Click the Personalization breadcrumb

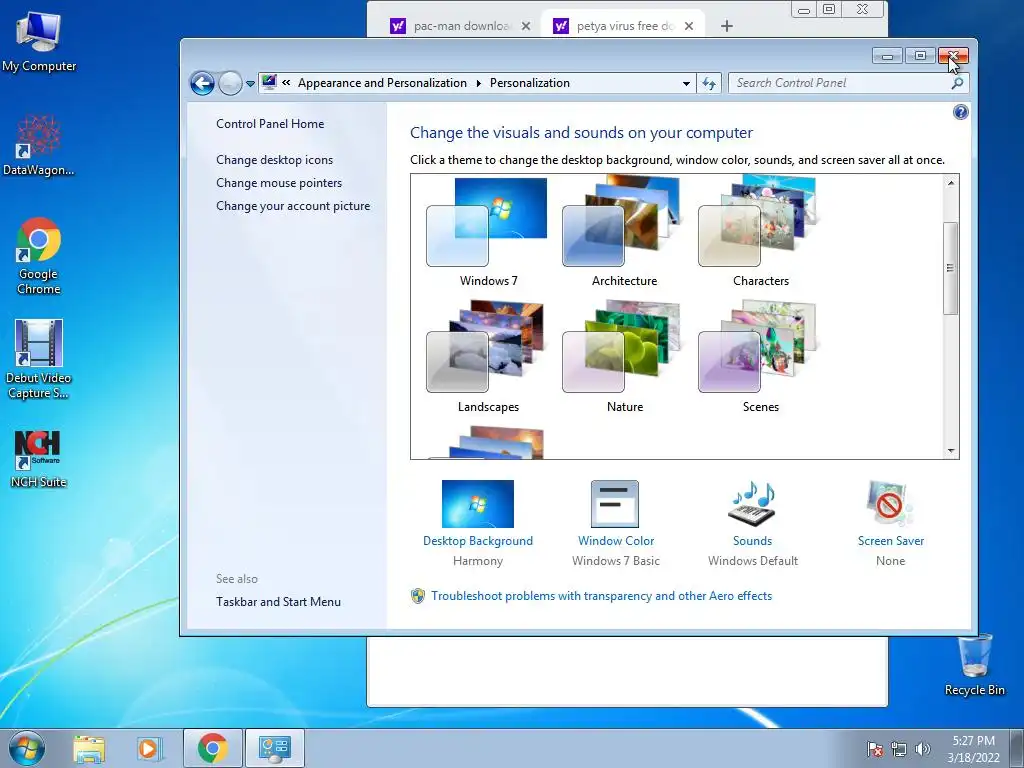[530, 83]
